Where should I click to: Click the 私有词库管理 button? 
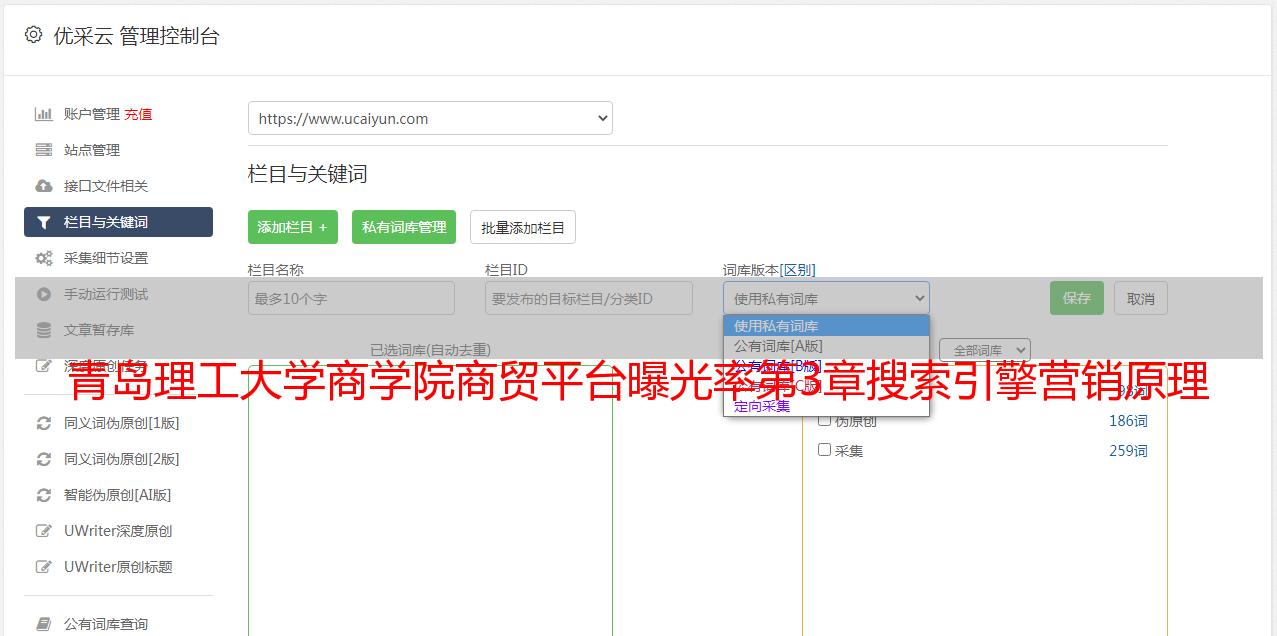click(x=404, y=227)
